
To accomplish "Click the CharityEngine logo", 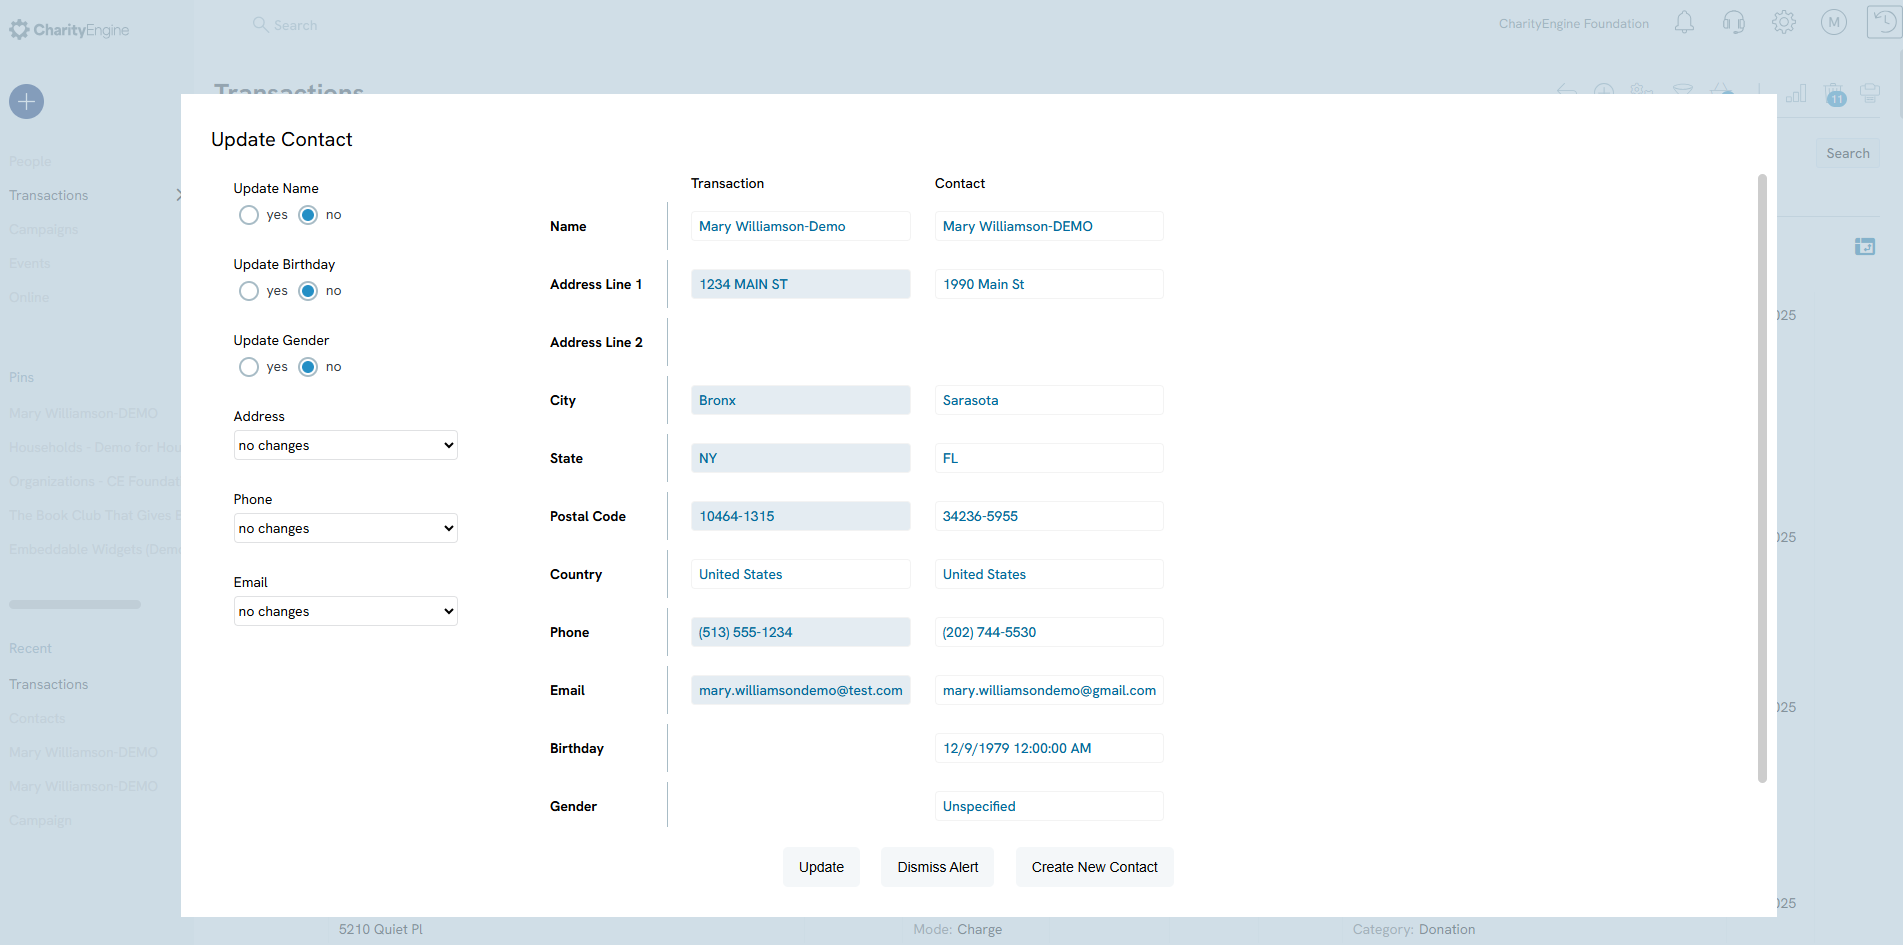I will click(x=69, y=30).
